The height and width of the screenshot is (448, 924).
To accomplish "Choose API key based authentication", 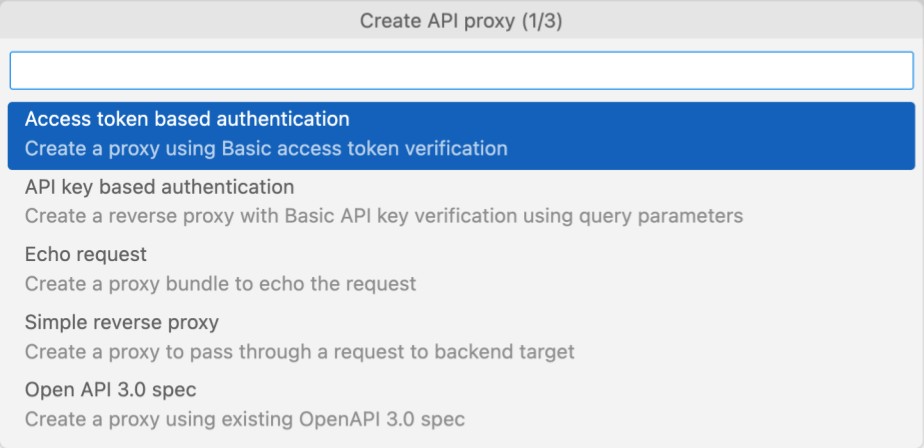I will click(159, 187).
